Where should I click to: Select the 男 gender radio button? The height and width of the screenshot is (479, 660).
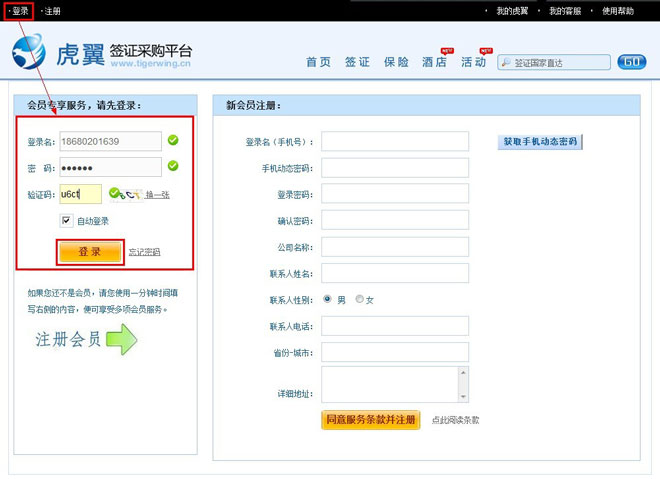(327, 299)
